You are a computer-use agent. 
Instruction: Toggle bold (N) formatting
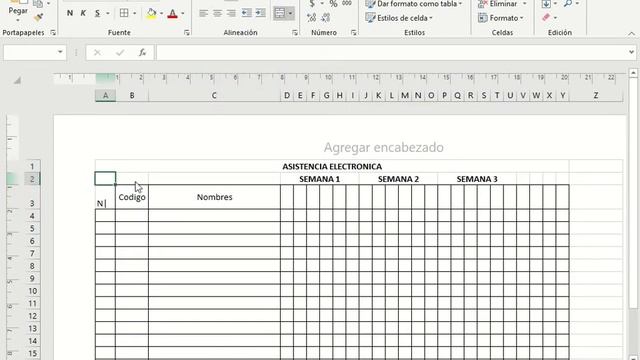click(70, 13)
